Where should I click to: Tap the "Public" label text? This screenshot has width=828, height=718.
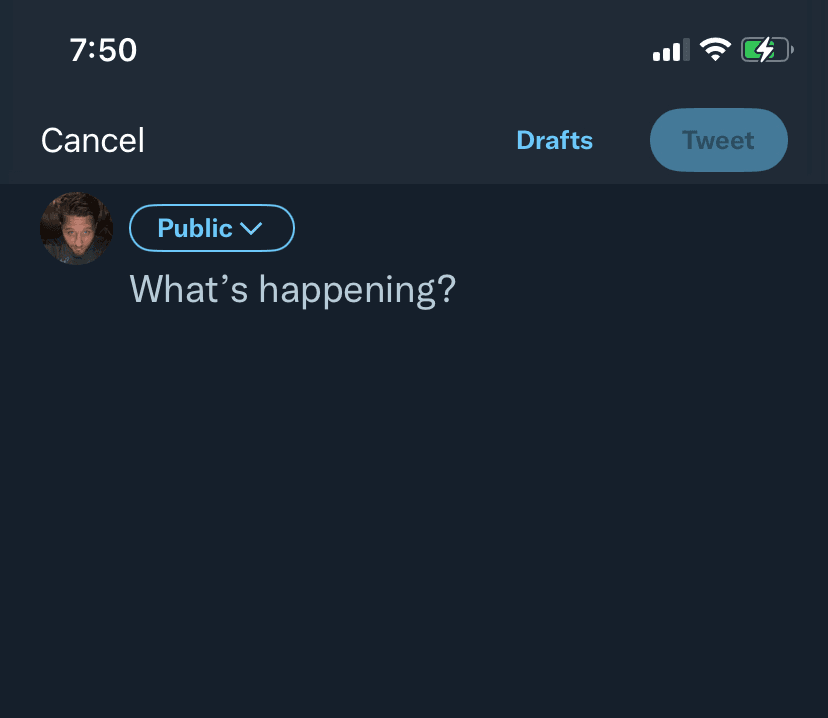(x=195, y=228)
